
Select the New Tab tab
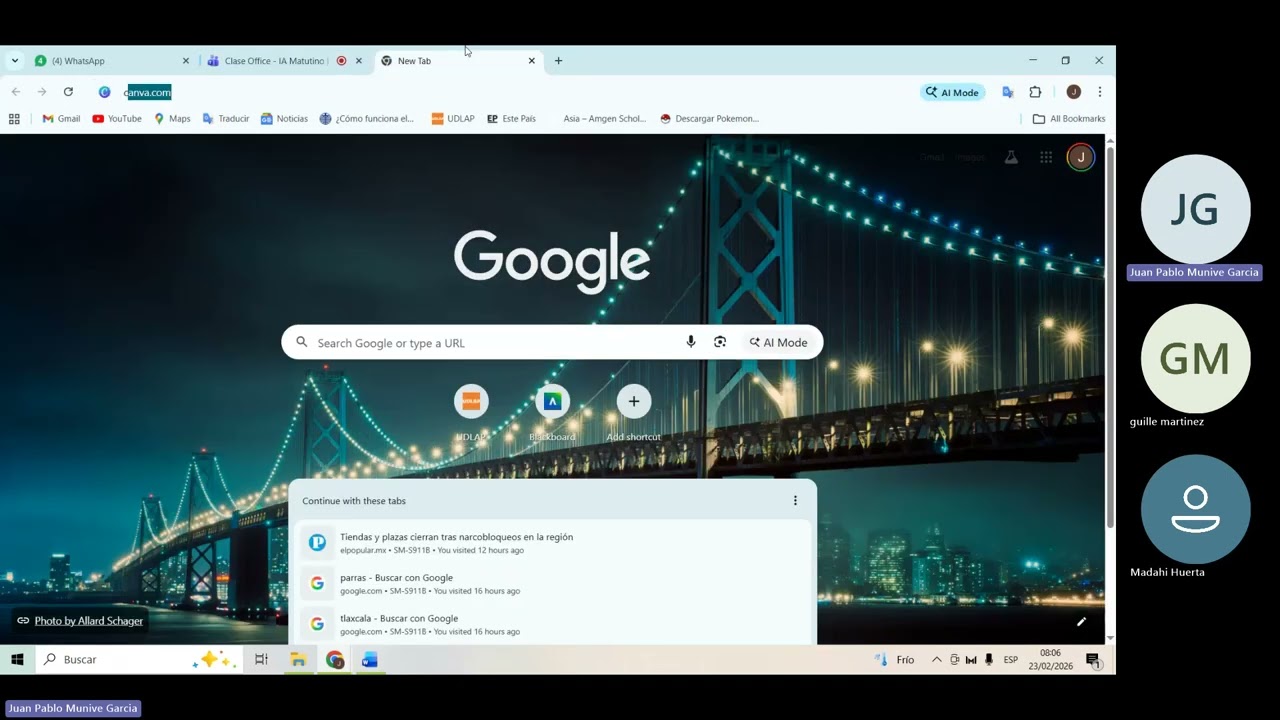[458, 61]
